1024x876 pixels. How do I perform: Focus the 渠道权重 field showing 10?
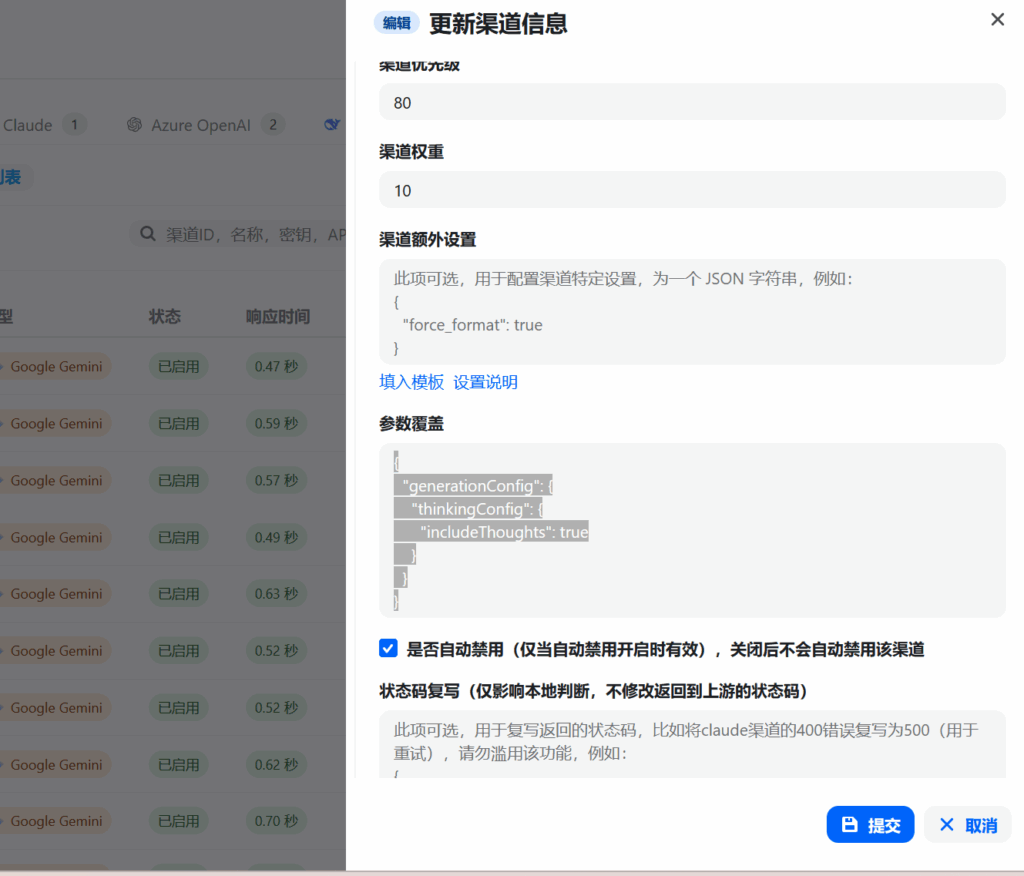(692, 190)
